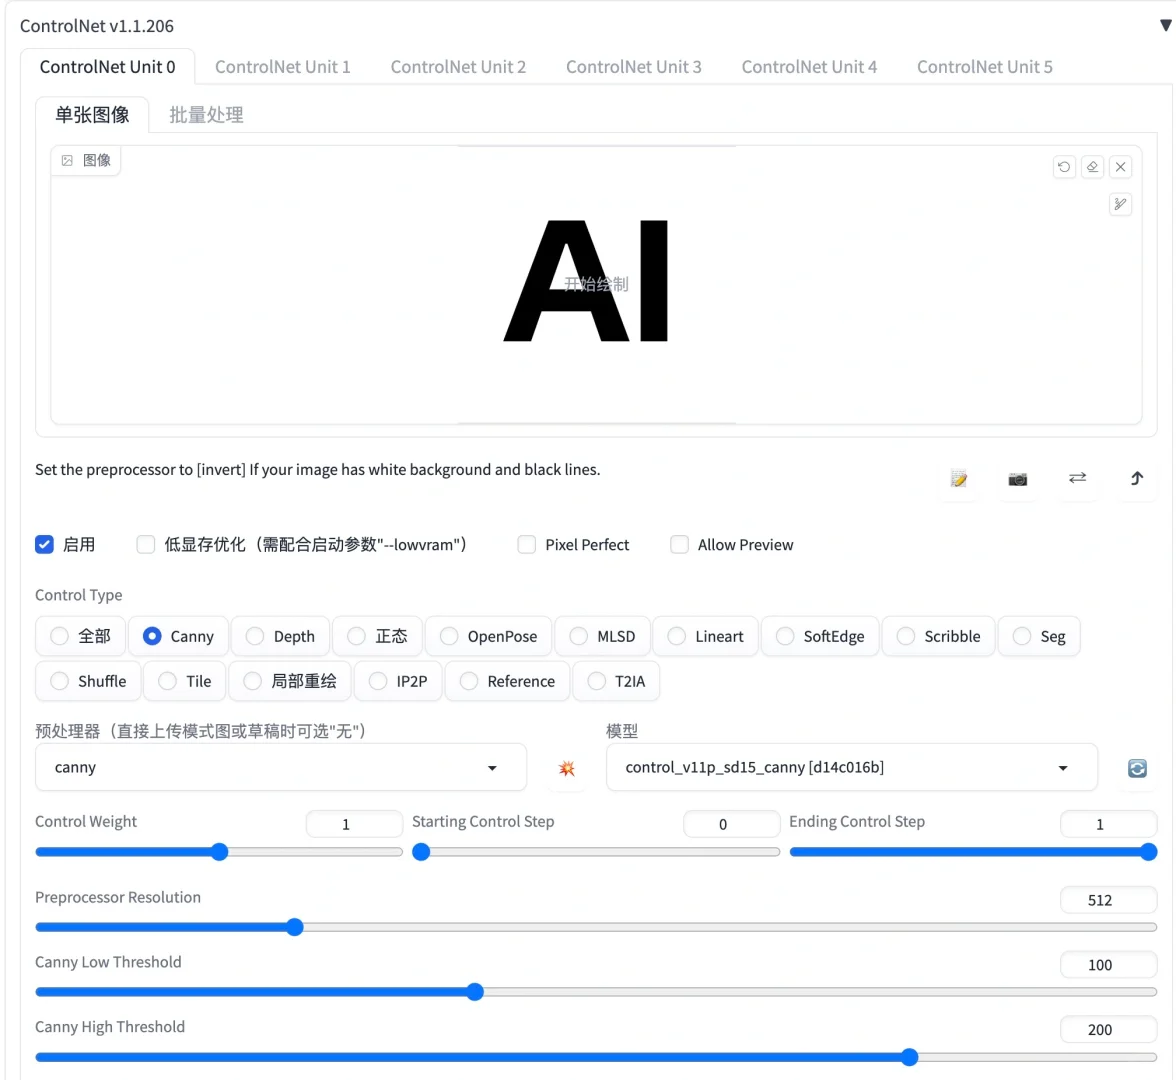Viewport: 1176px width, 1080px height.
Task: Send dimensions using the up-arrow icon
Action: click(1136, 480)
